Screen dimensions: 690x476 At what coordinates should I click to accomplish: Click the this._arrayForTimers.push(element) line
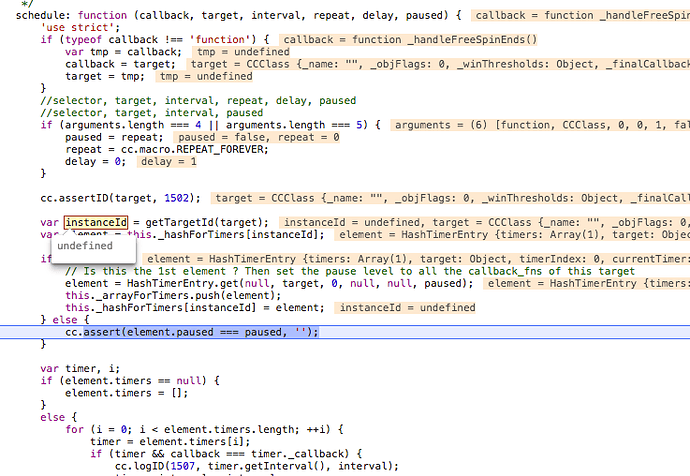point(173,296)
